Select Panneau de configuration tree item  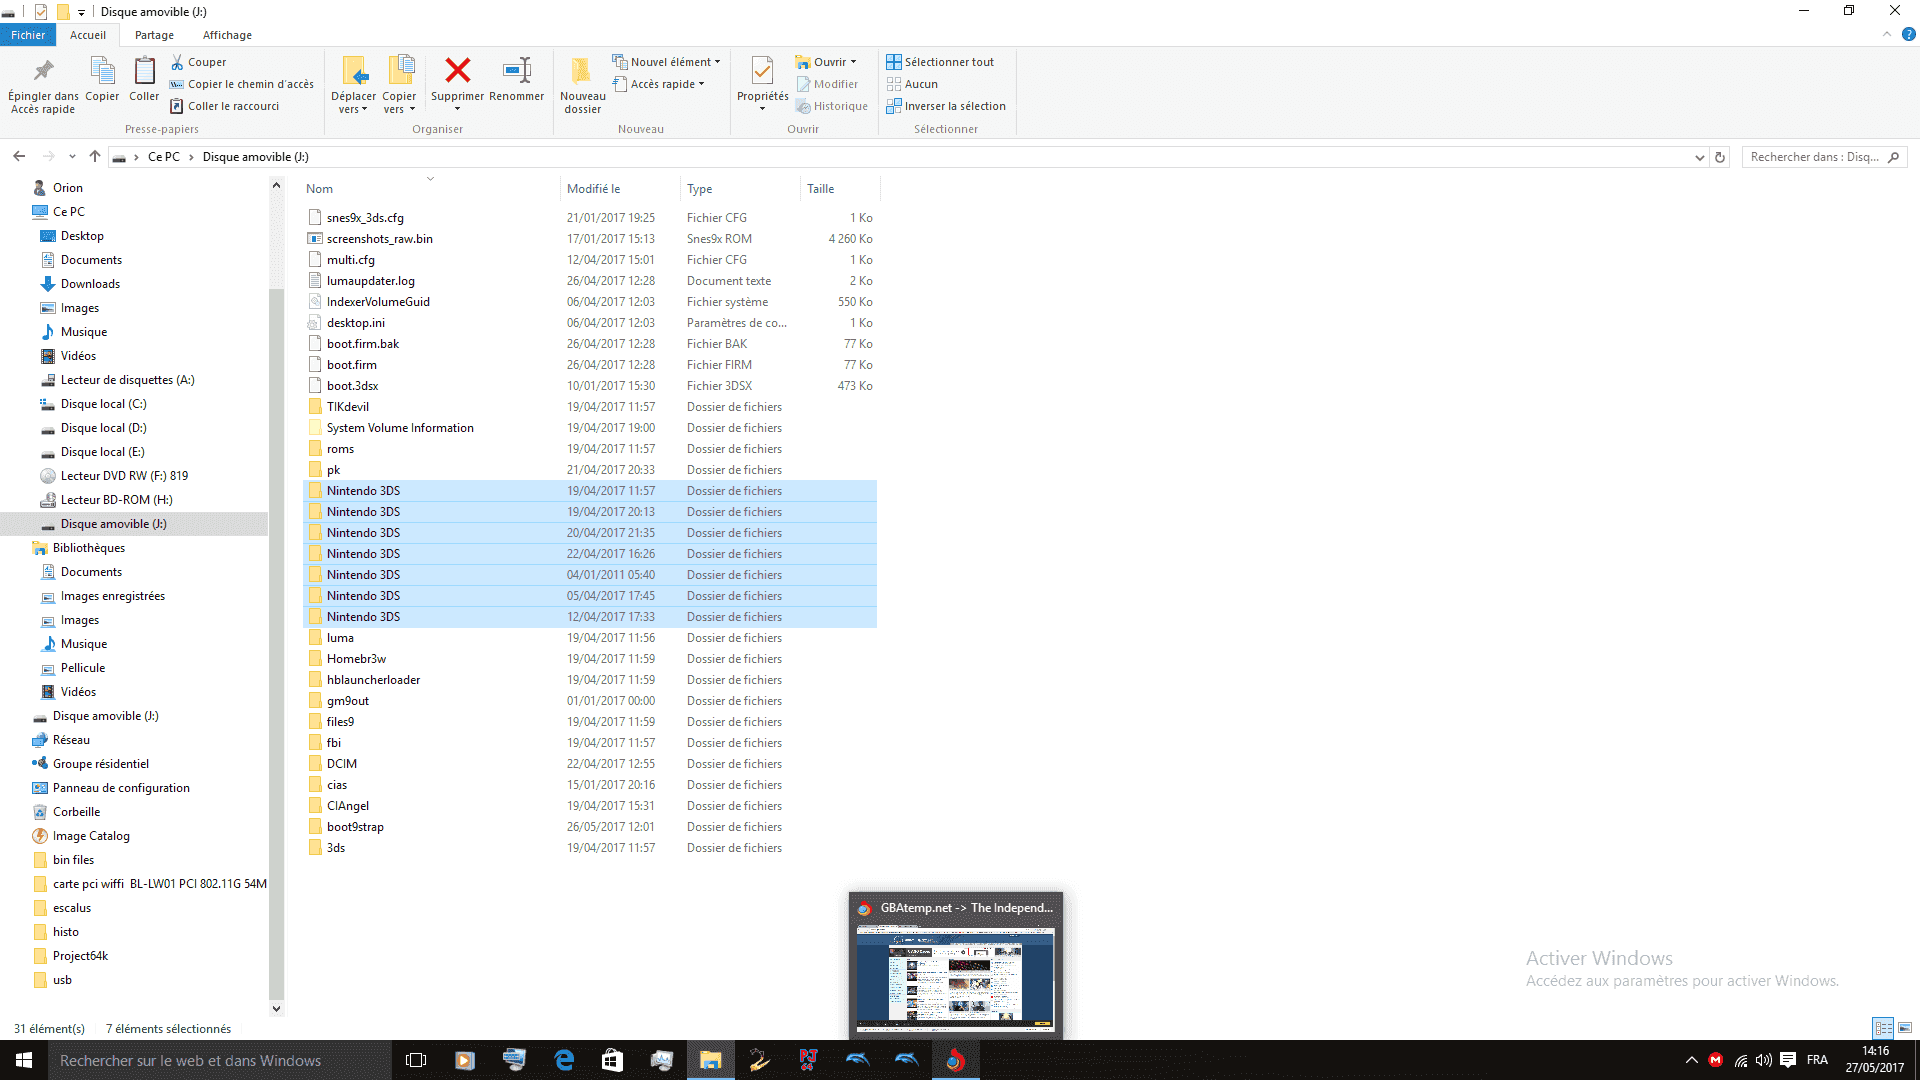tap(121, 788)
